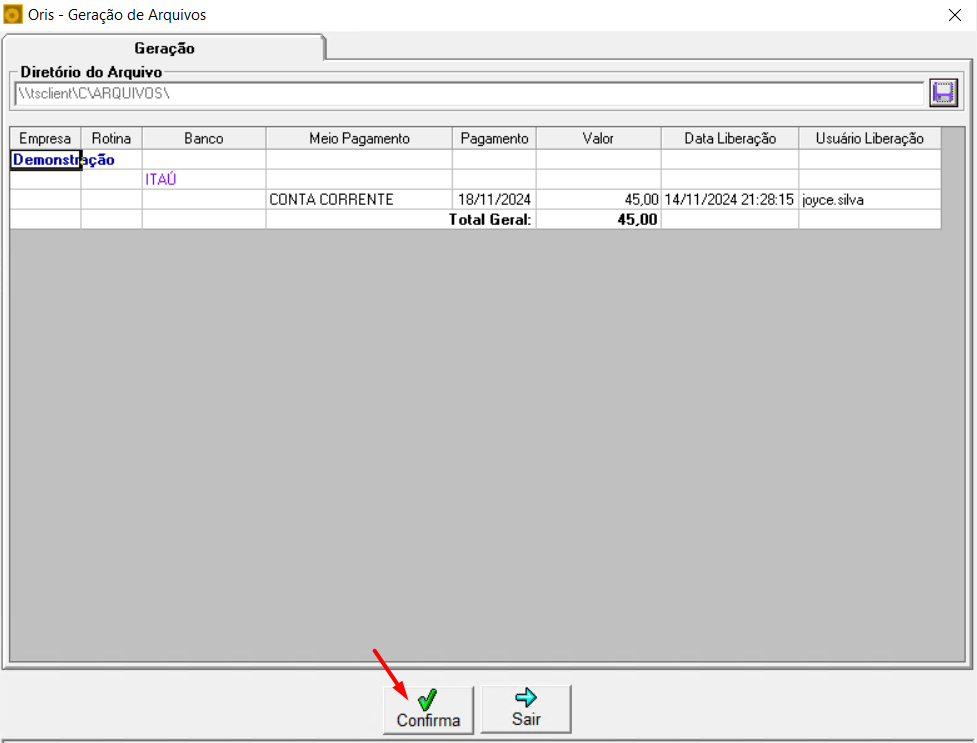Select the joyce.silva user cell
The image size is (977, 743).
(870, 199)
